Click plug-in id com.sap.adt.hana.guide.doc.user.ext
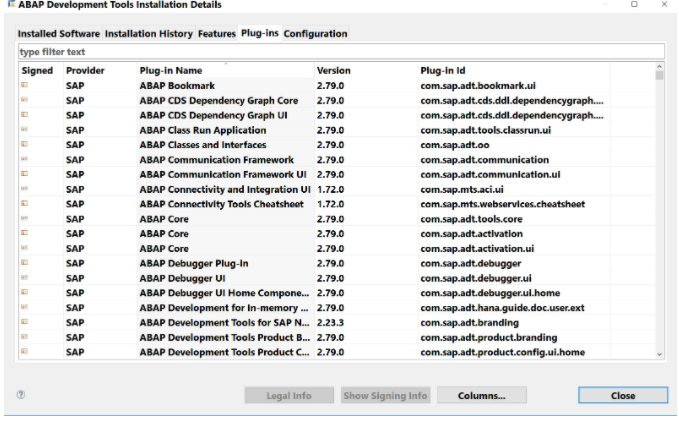Viewport: 679px width, 439px height. 502,308
